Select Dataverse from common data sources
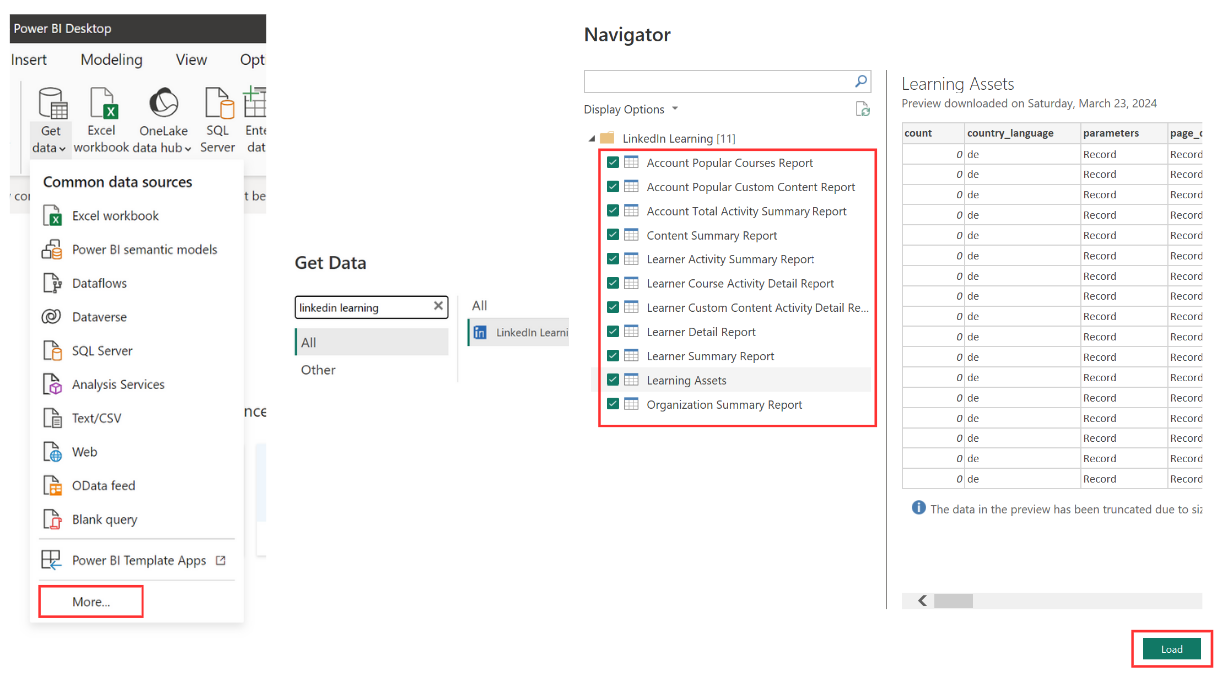Image resolution: width=1223 pixels, height=682 pixels. [x=99, y=317]
